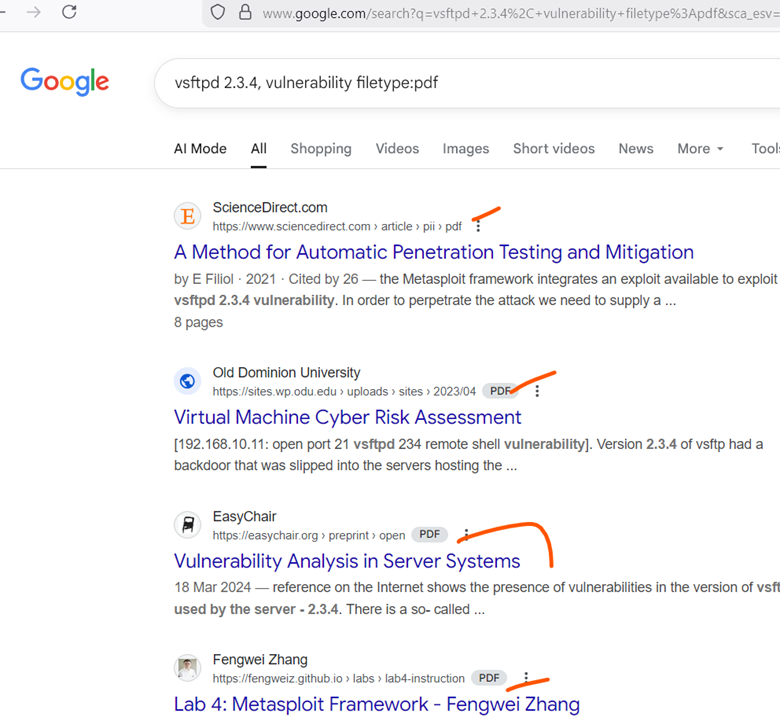Open three-dot menu for Old Dominion result
780x721 pixels.
click(537, 391)
